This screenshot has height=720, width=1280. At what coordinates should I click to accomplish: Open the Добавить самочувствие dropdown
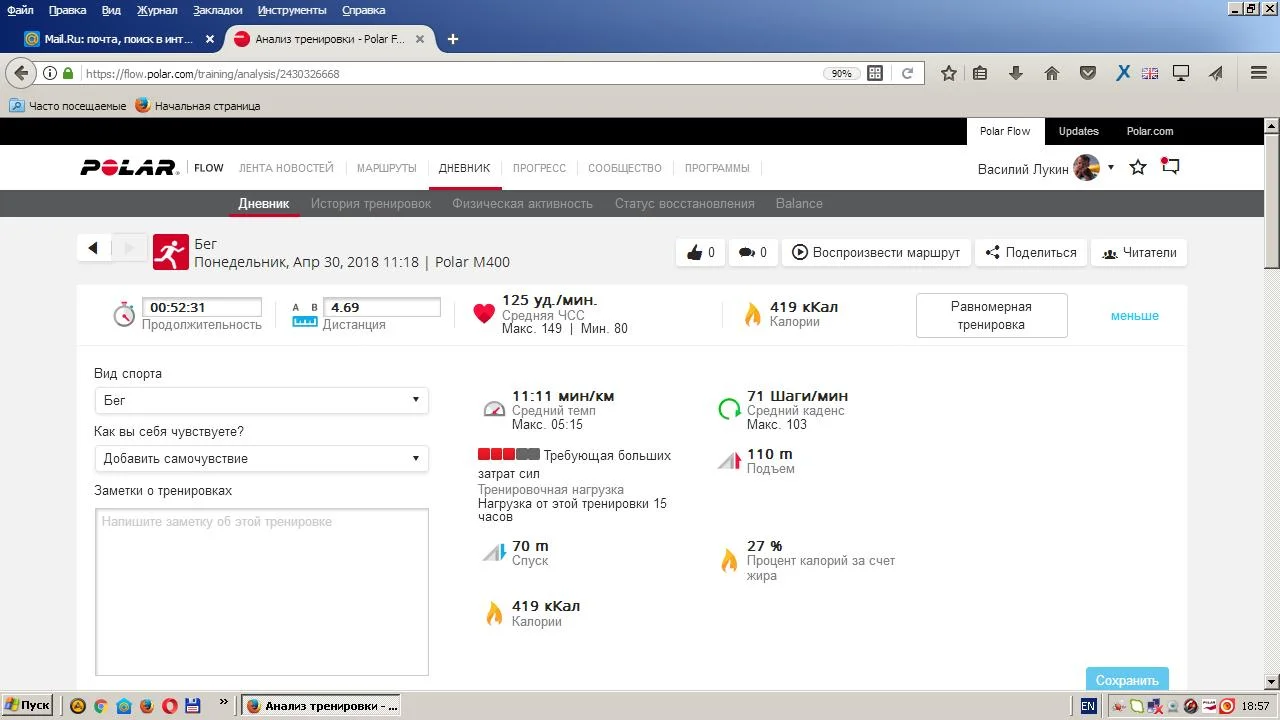pyautogui.click(x=261, y=458)
